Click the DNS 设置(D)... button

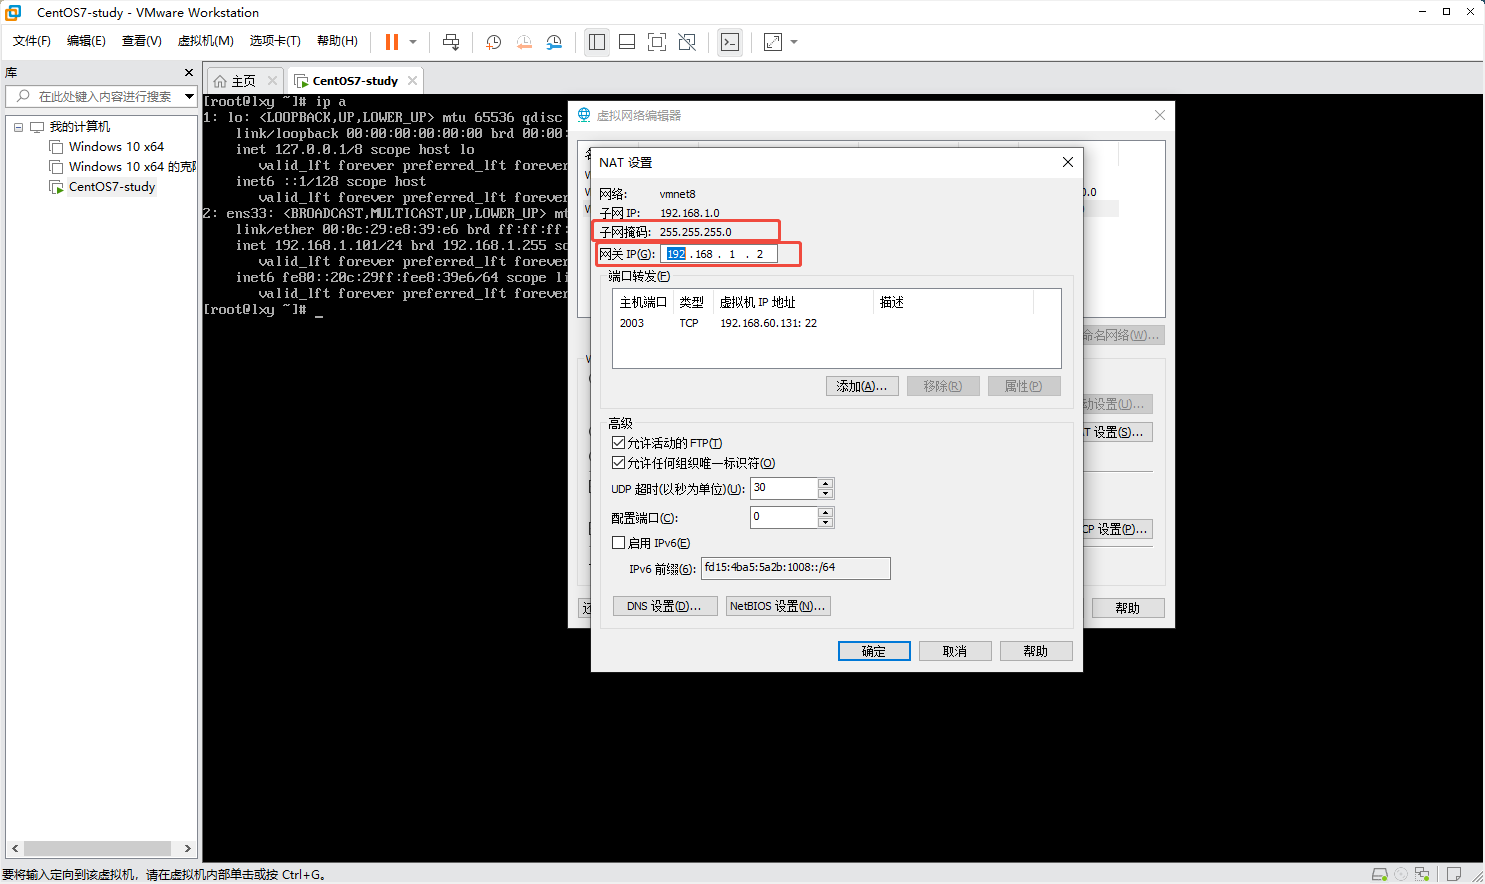coord(664,606)
